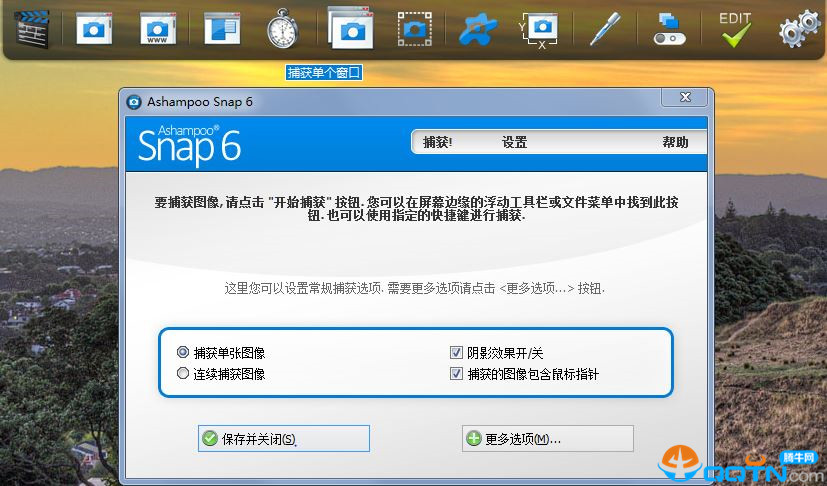Screen dimensions: 827x486
Task: Click the toggle switch icon in toolbar
Action: (x=669, y=28)
